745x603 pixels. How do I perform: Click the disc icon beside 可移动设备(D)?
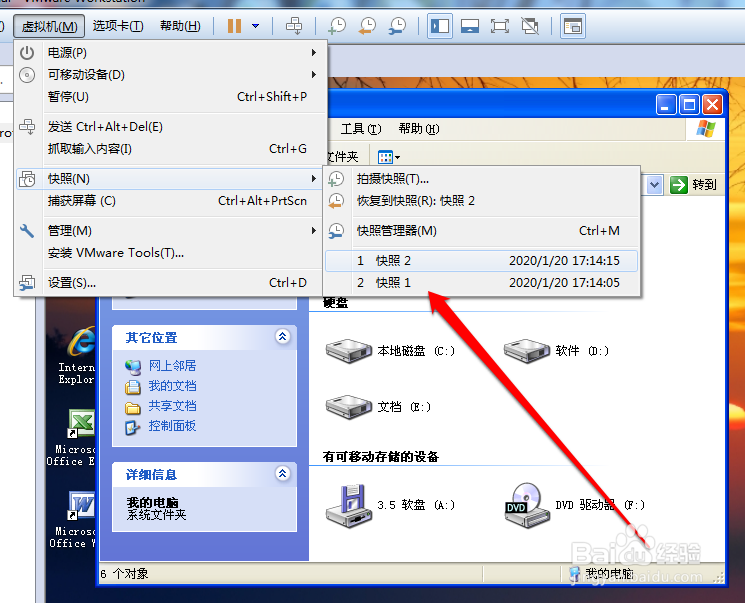point(27,75)
